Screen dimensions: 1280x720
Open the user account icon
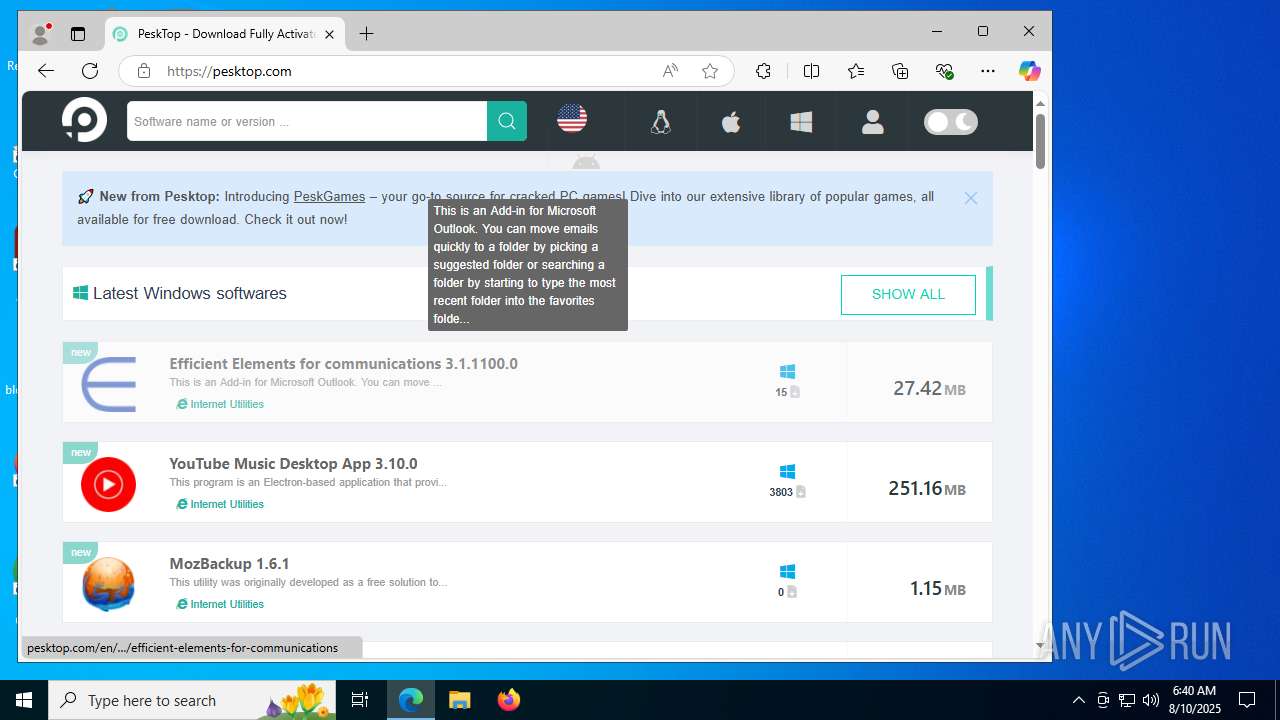tap(873, 122)
